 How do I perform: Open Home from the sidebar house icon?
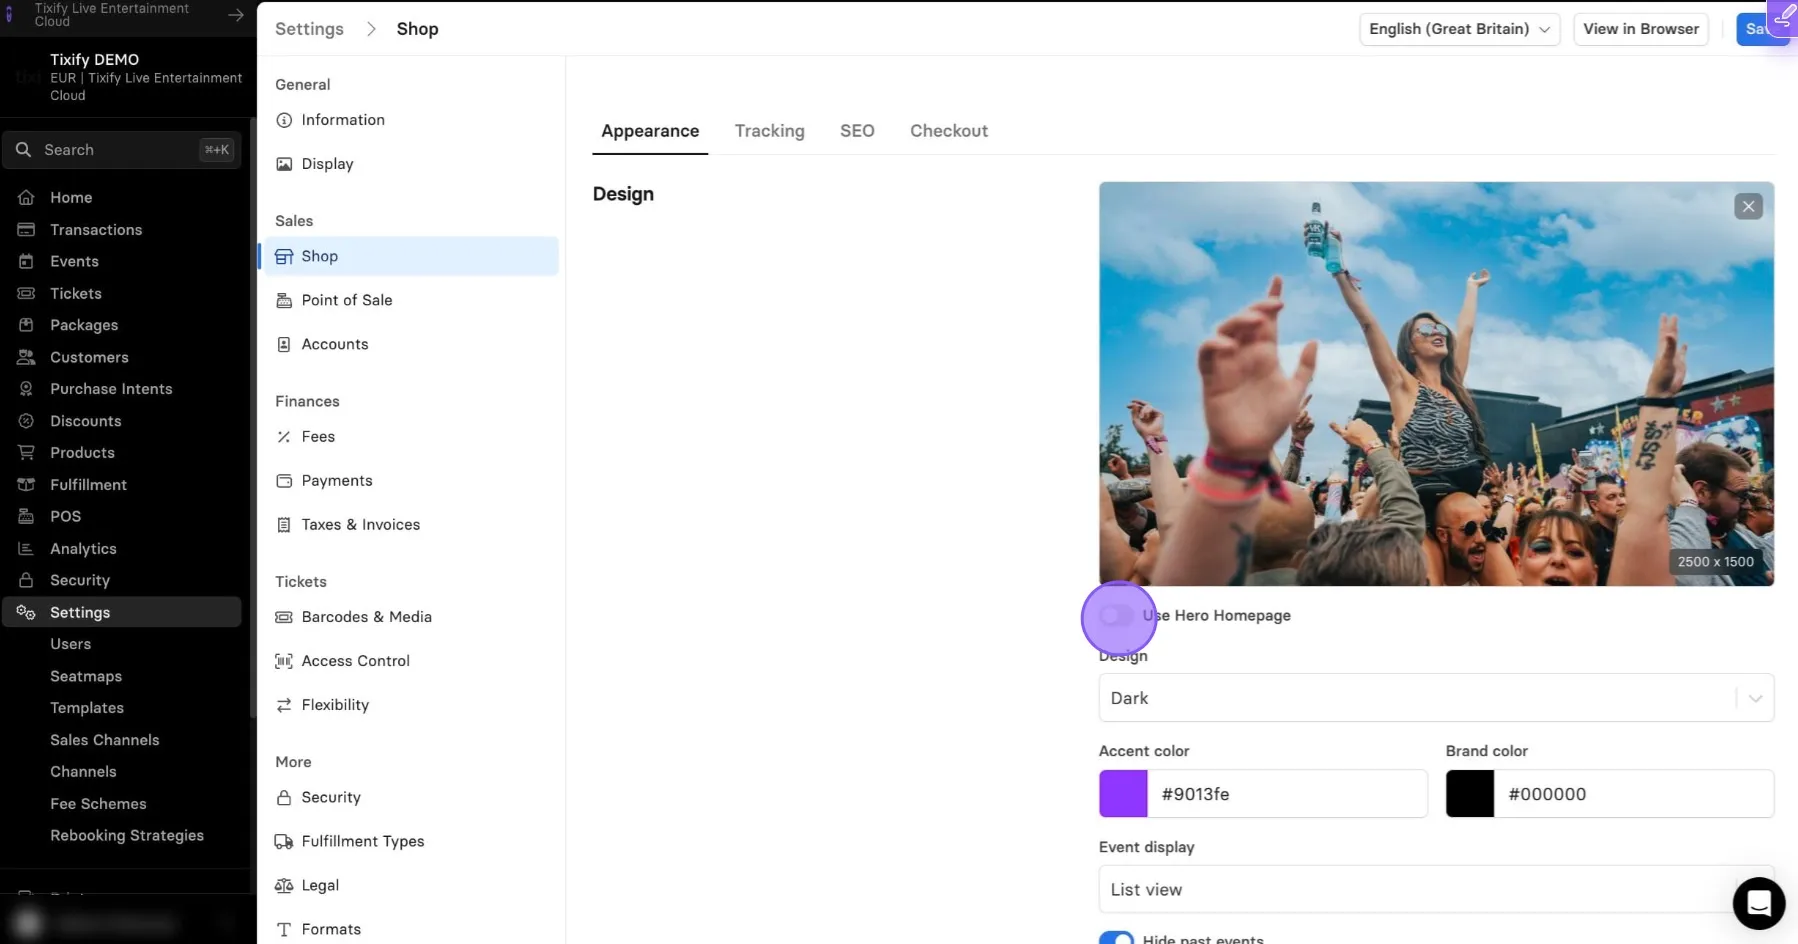pos(26,198)
